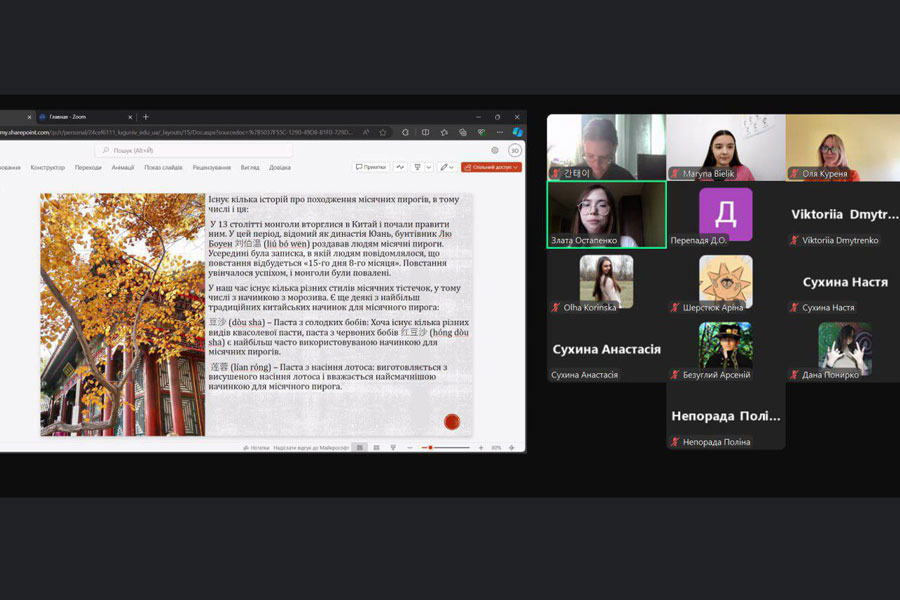Open the account profile circle
This screenshot has height=600, width=900.
515,150
